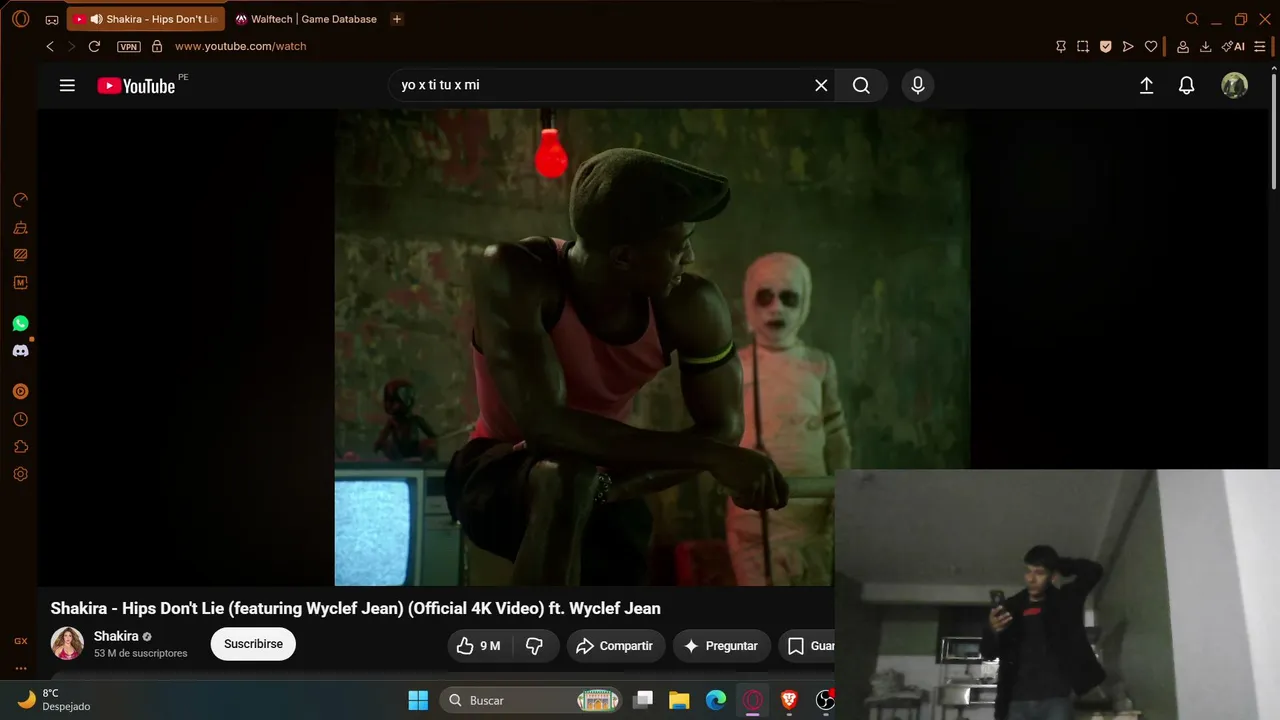Open WhatsApp in the sidebar
The height and width of the screenshot is (720, 1280).
click(x=20, y=324)
